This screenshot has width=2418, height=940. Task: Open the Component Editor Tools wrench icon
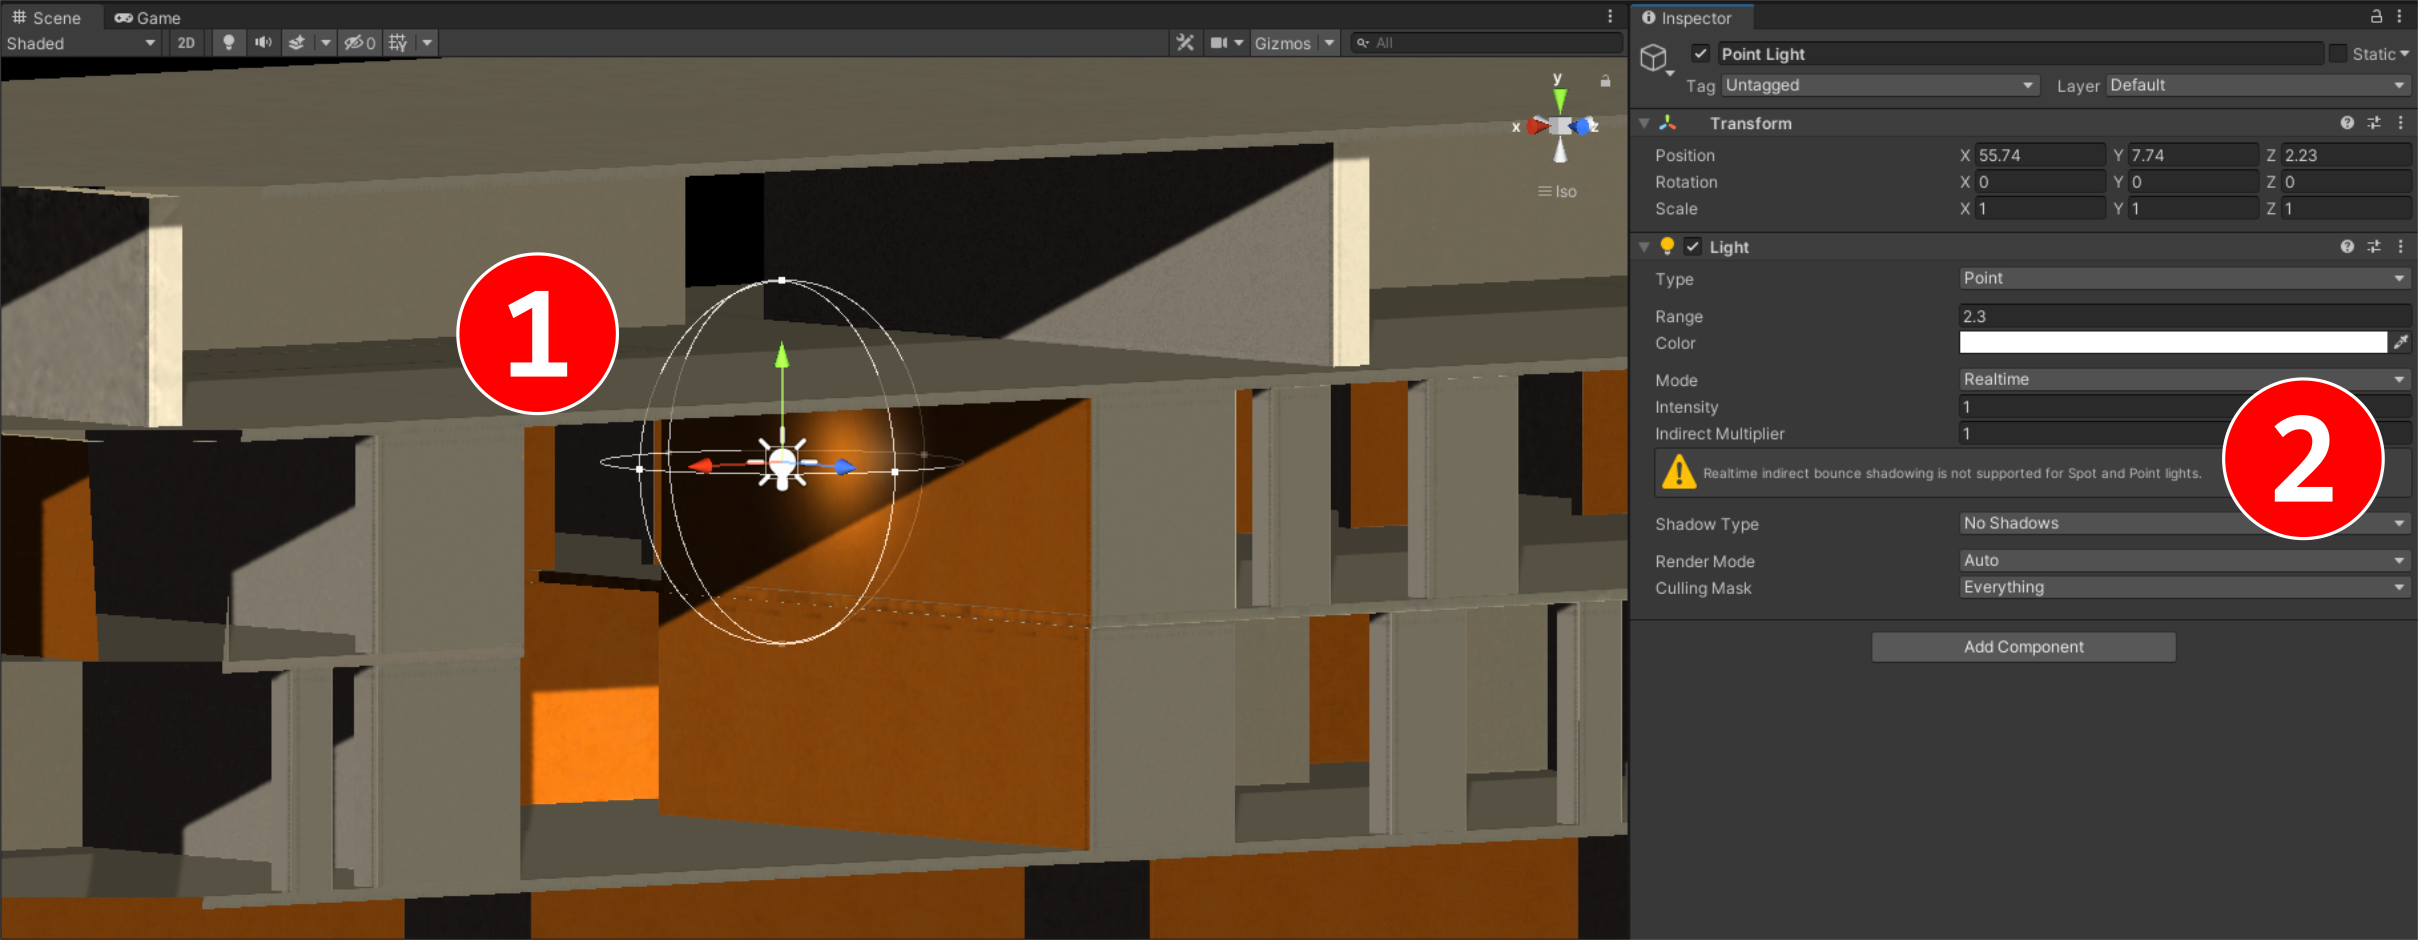1185,43
